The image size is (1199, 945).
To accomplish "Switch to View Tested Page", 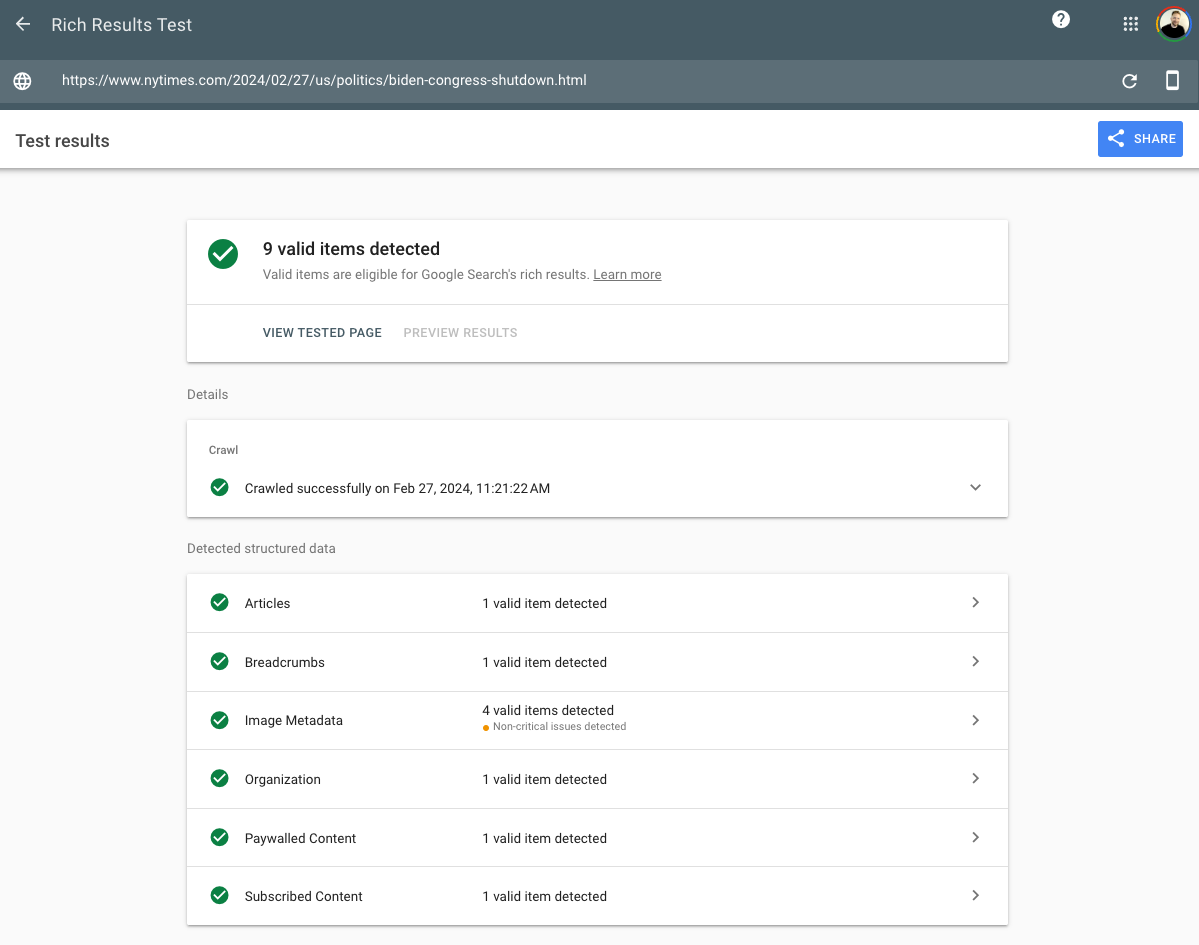I will click(x=322, y=332).
